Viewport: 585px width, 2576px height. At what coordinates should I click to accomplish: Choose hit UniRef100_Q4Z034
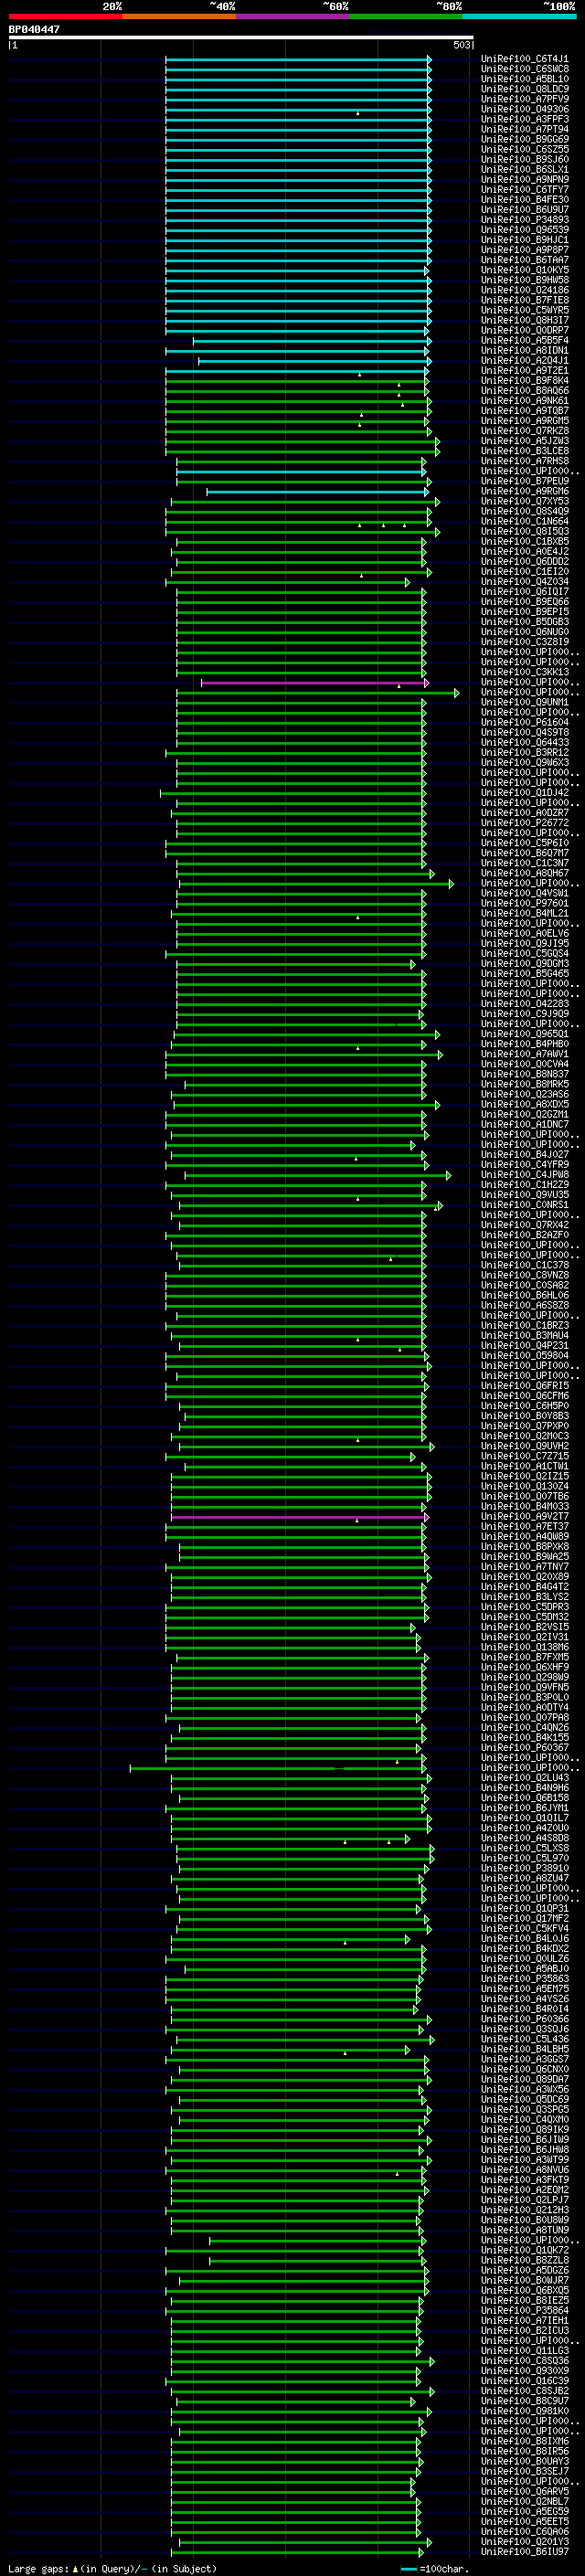(x=525, y=582)
